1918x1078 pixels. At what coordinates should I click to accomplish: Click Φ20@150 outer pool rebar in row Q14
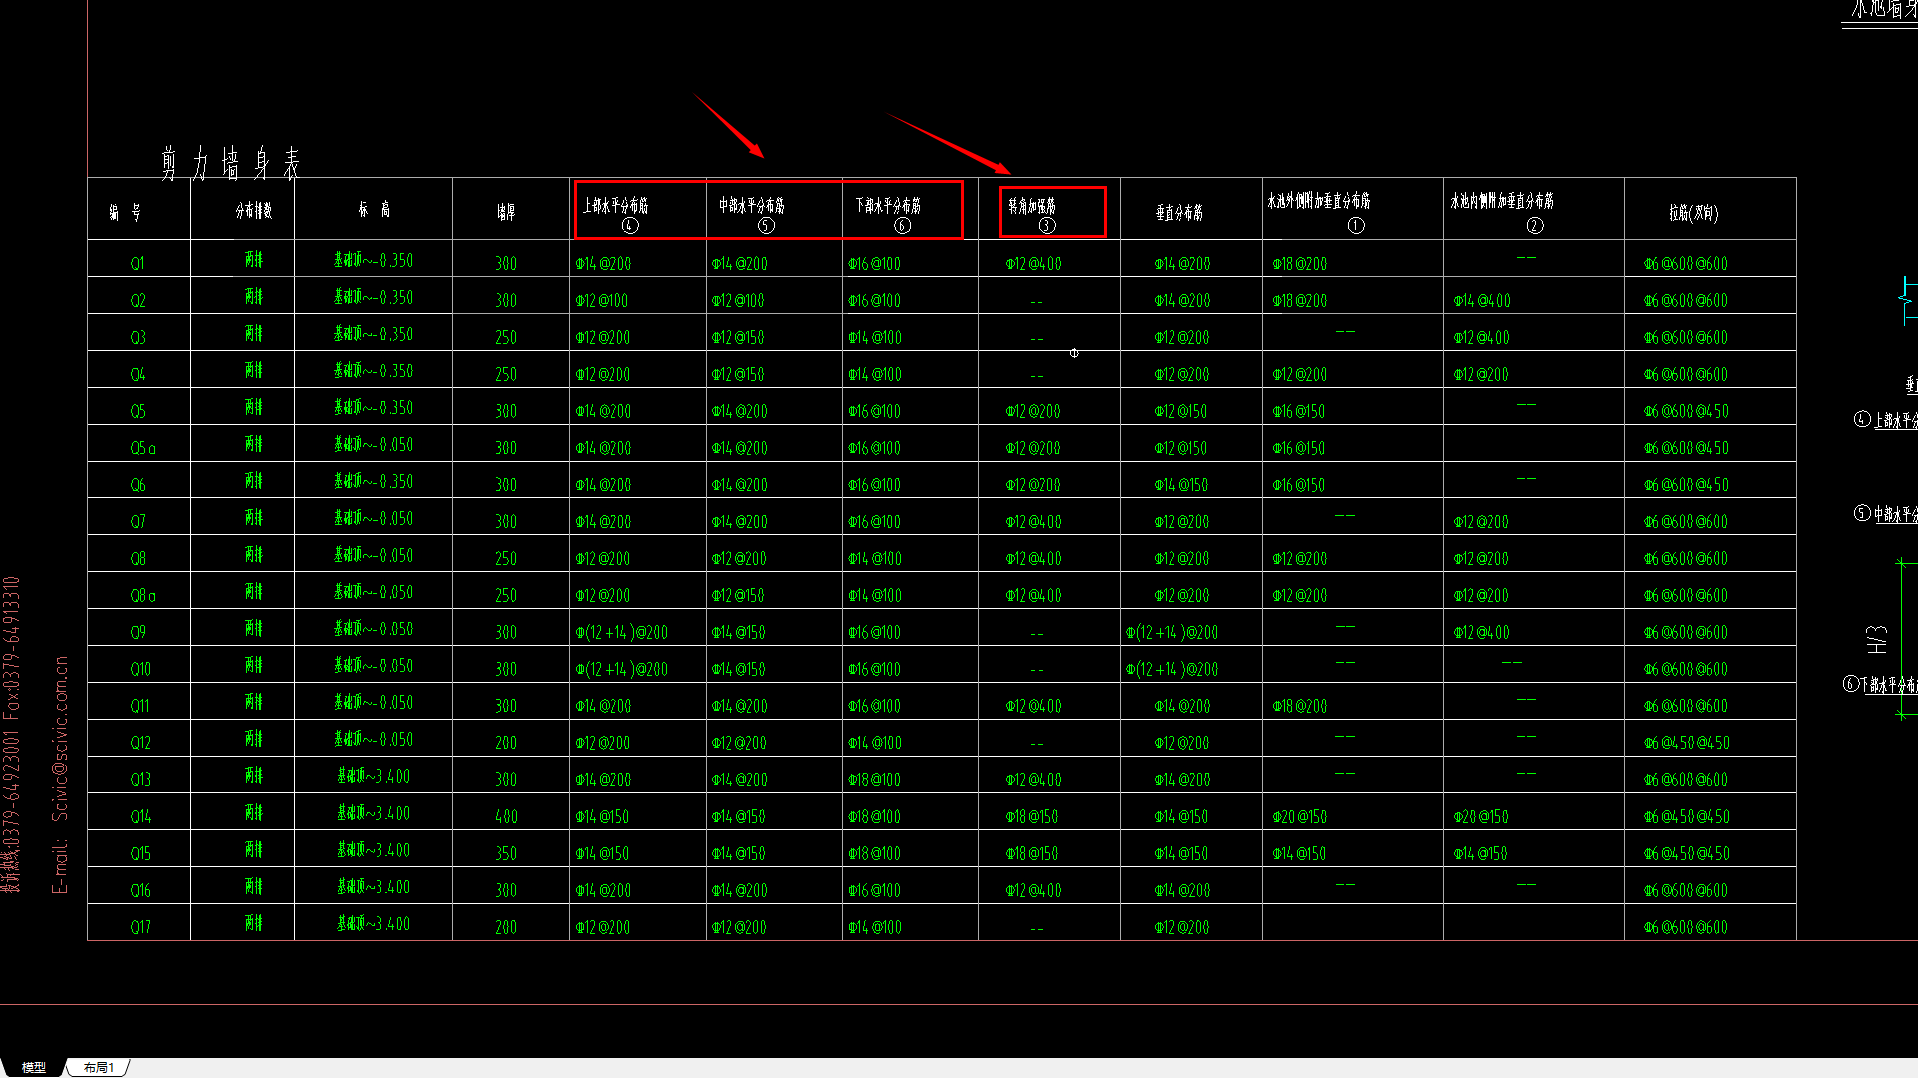(1299, 817)
